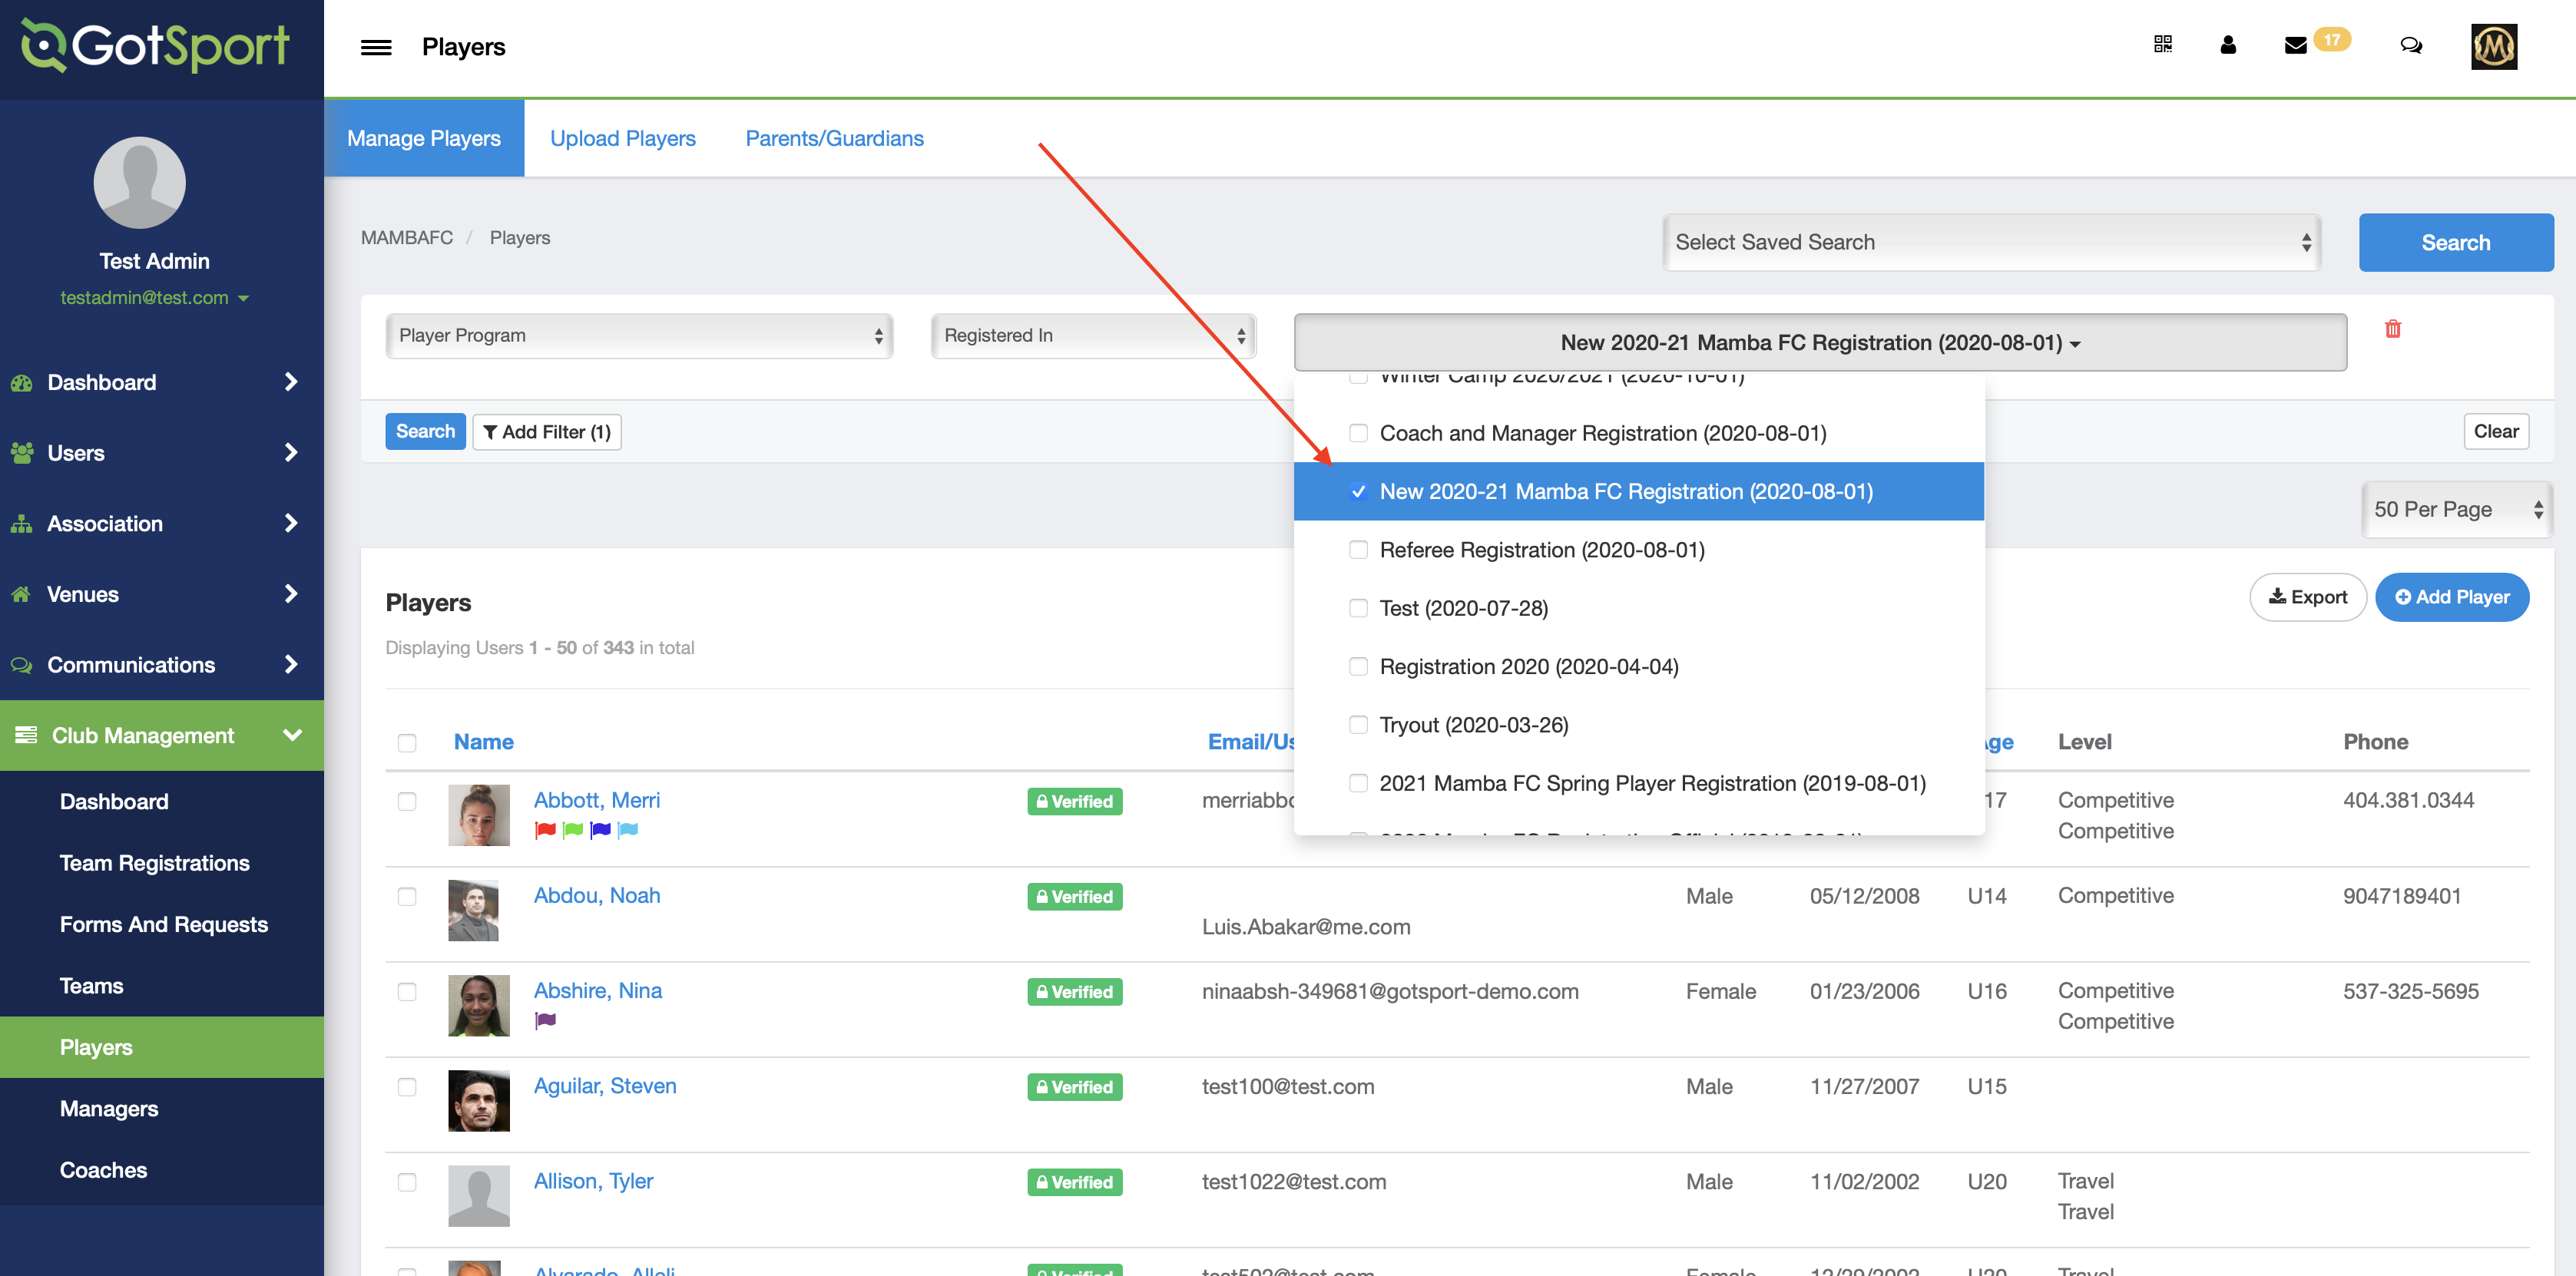Image resolution: width=2576 pixels, height=1276 pixels.
Task: Select the Allison, Tyler row checkbox
Action: click(407, 1182)
